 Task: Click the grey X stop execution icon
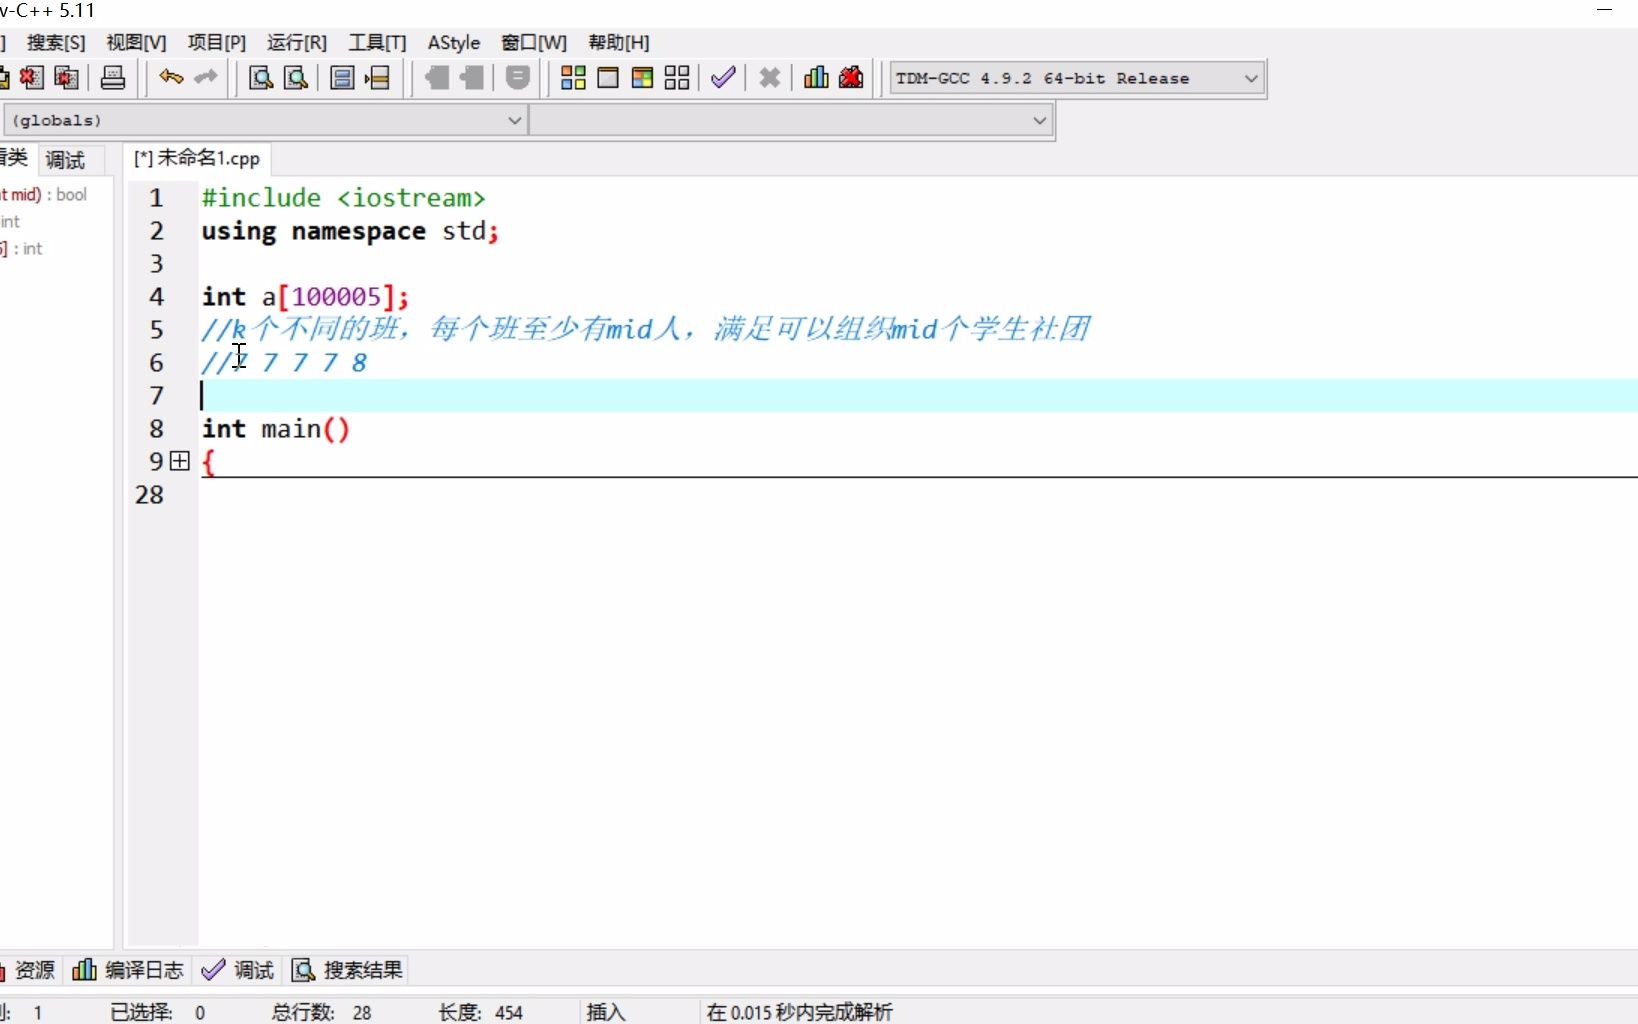[x=769, y=78]
